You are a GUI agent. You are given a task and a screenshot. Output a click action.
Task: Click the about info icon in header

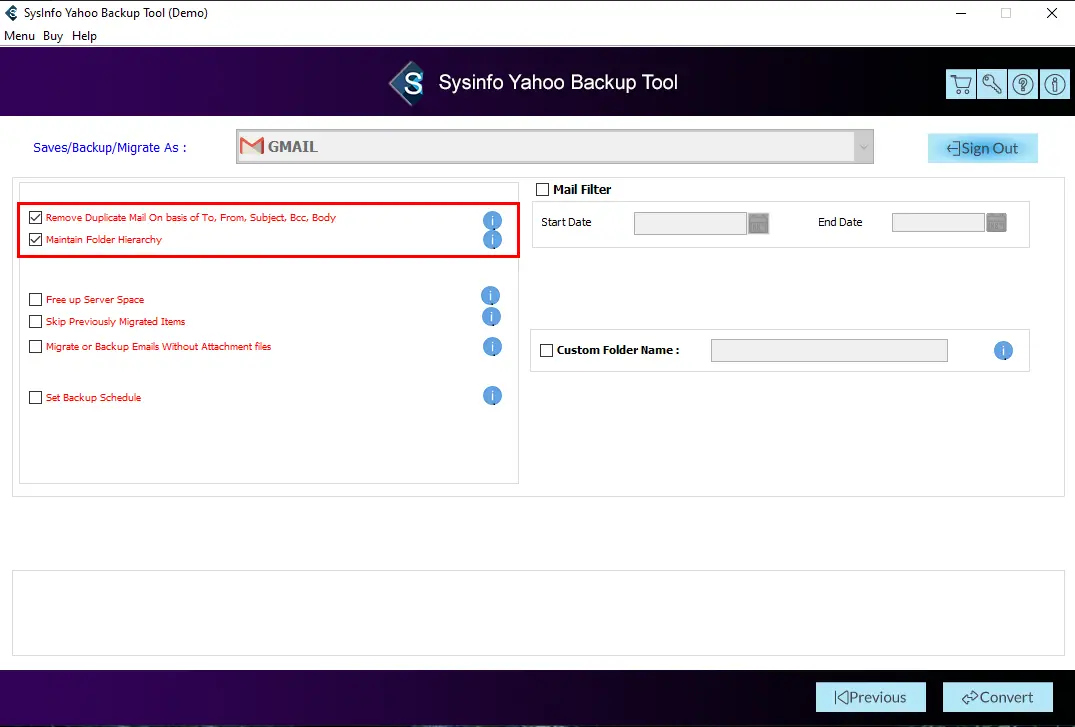click(x=1055, y=85)
